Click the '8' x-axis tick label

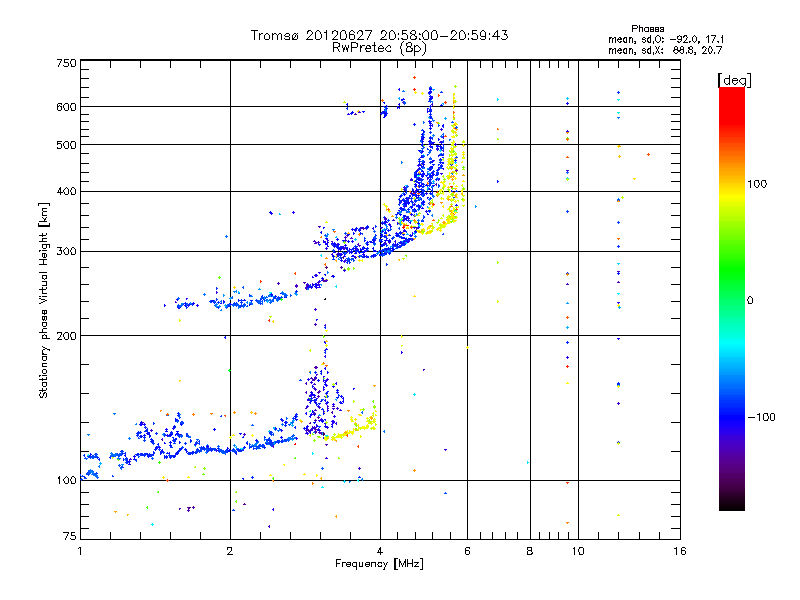pyautogui.click(x=530, y=551)
